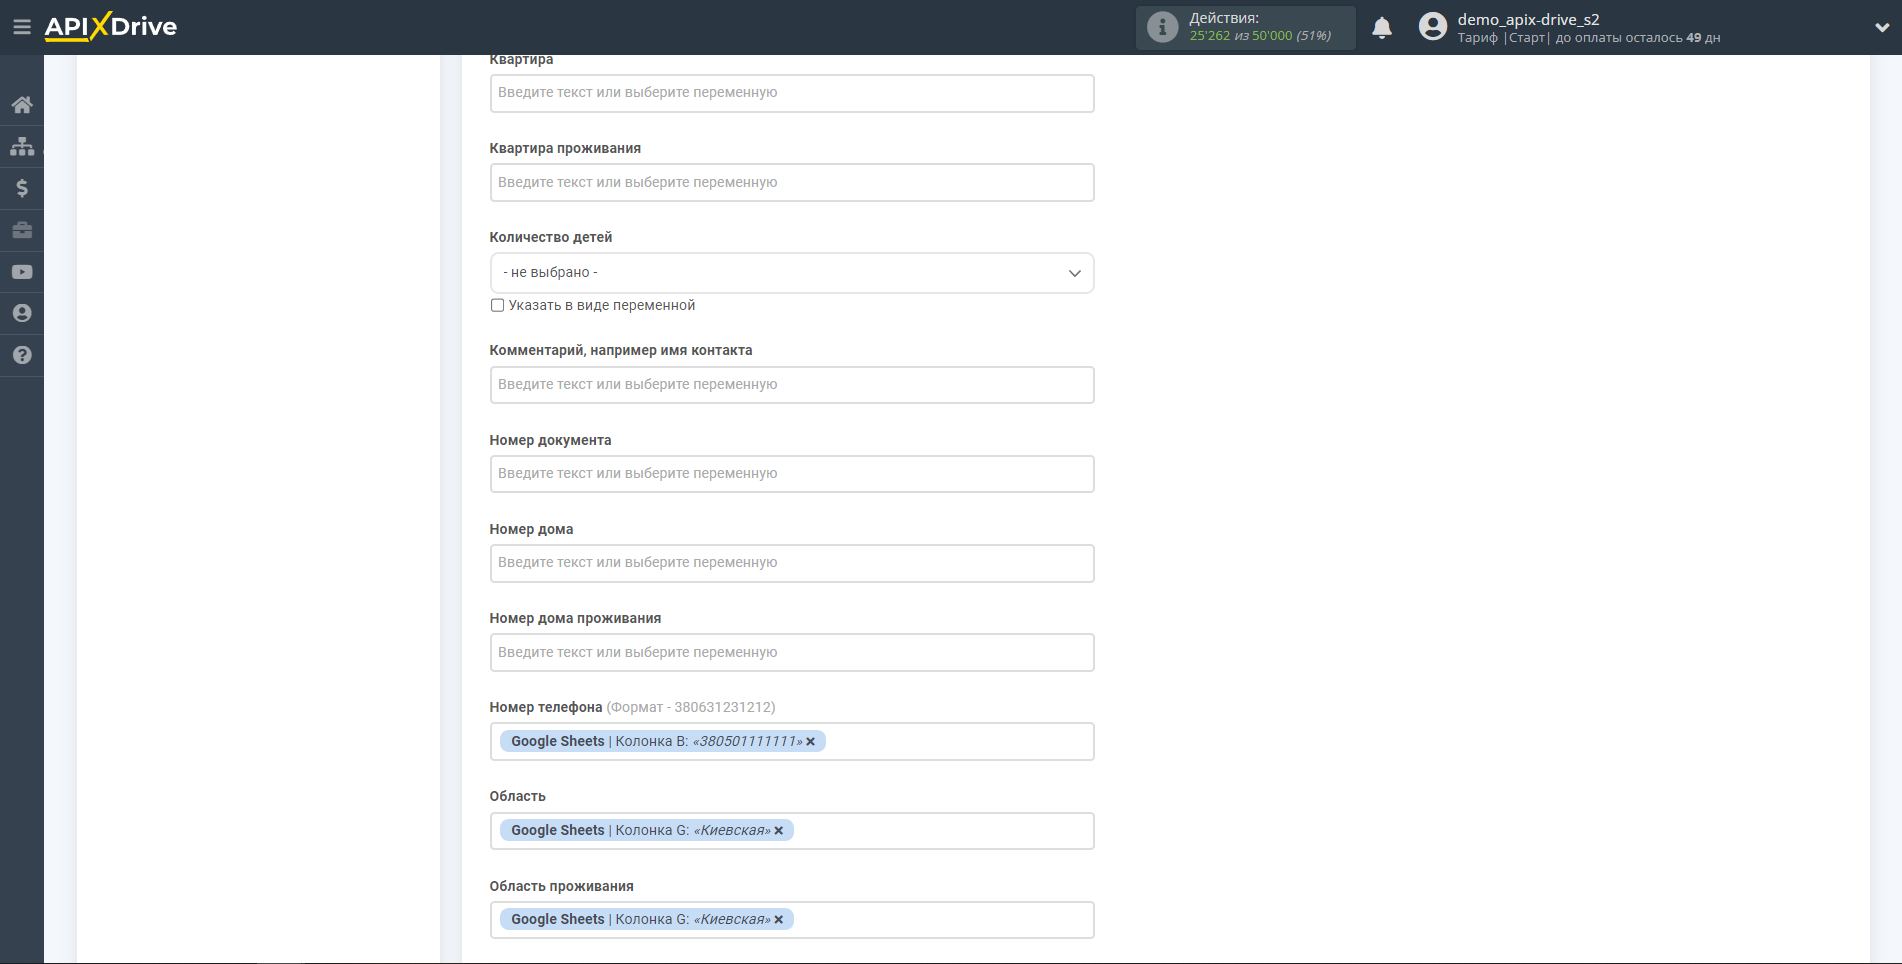Open the YouTube video icon in sidebar
1902x964 pixels.
click(x=22, y=272)
